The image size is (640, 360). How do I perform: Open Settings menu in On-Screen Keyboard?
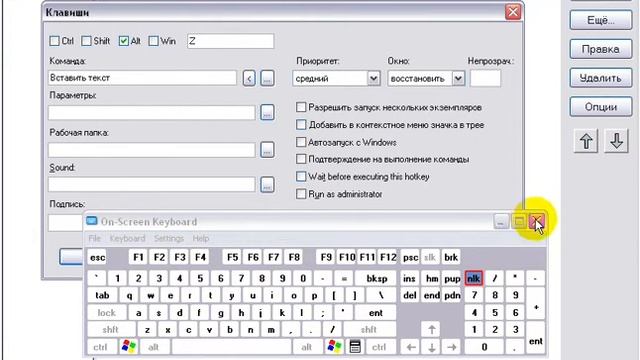[169, 238]
